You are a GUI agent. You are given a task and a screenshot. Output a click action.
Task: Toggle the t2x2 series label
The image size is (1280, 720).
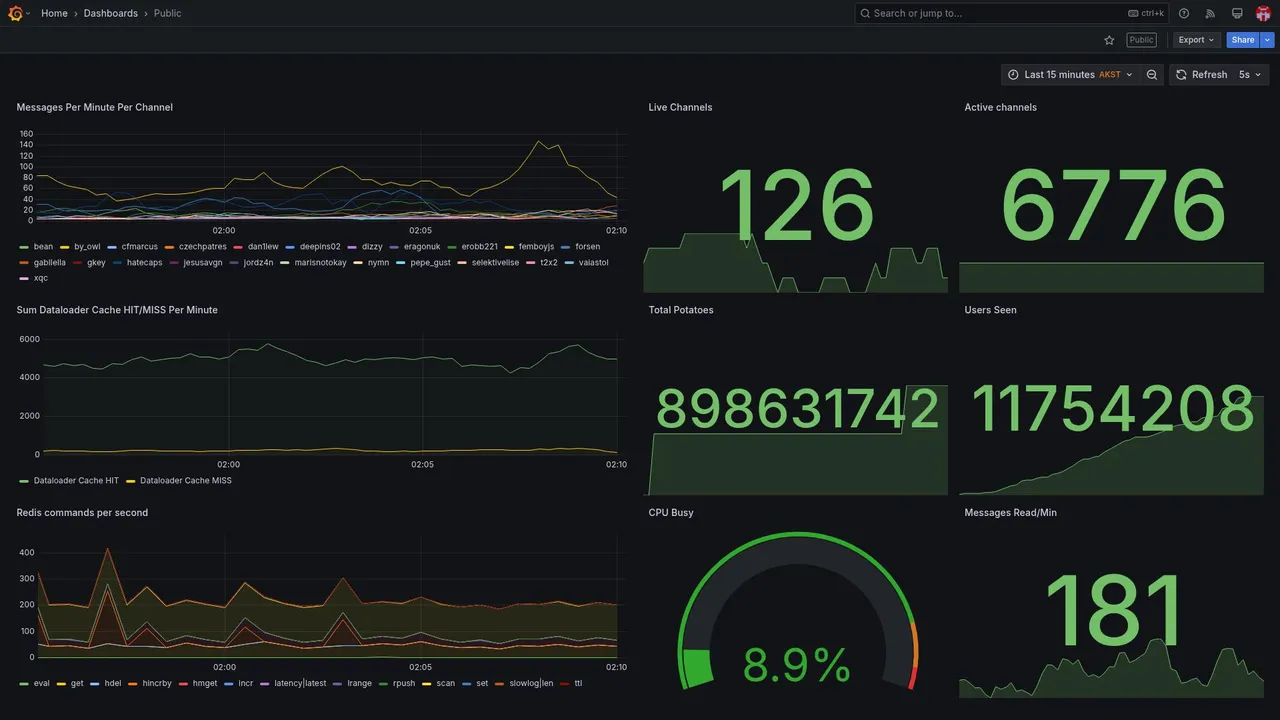point(549,263)
